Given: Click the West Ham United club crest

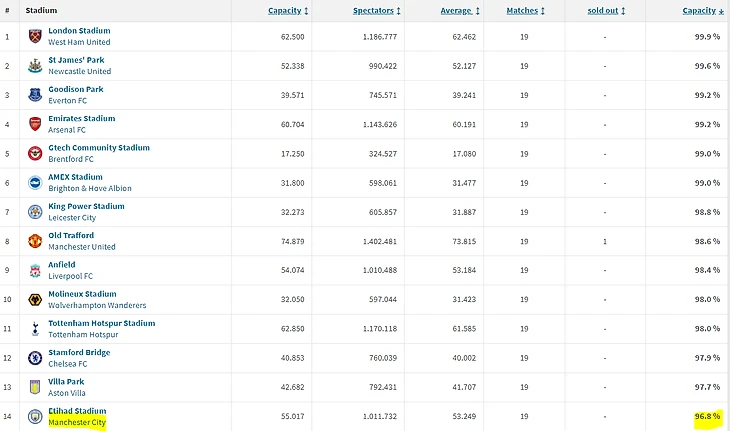Looking at the screenshot, I should pyautogui.click(x=34, y=37).
